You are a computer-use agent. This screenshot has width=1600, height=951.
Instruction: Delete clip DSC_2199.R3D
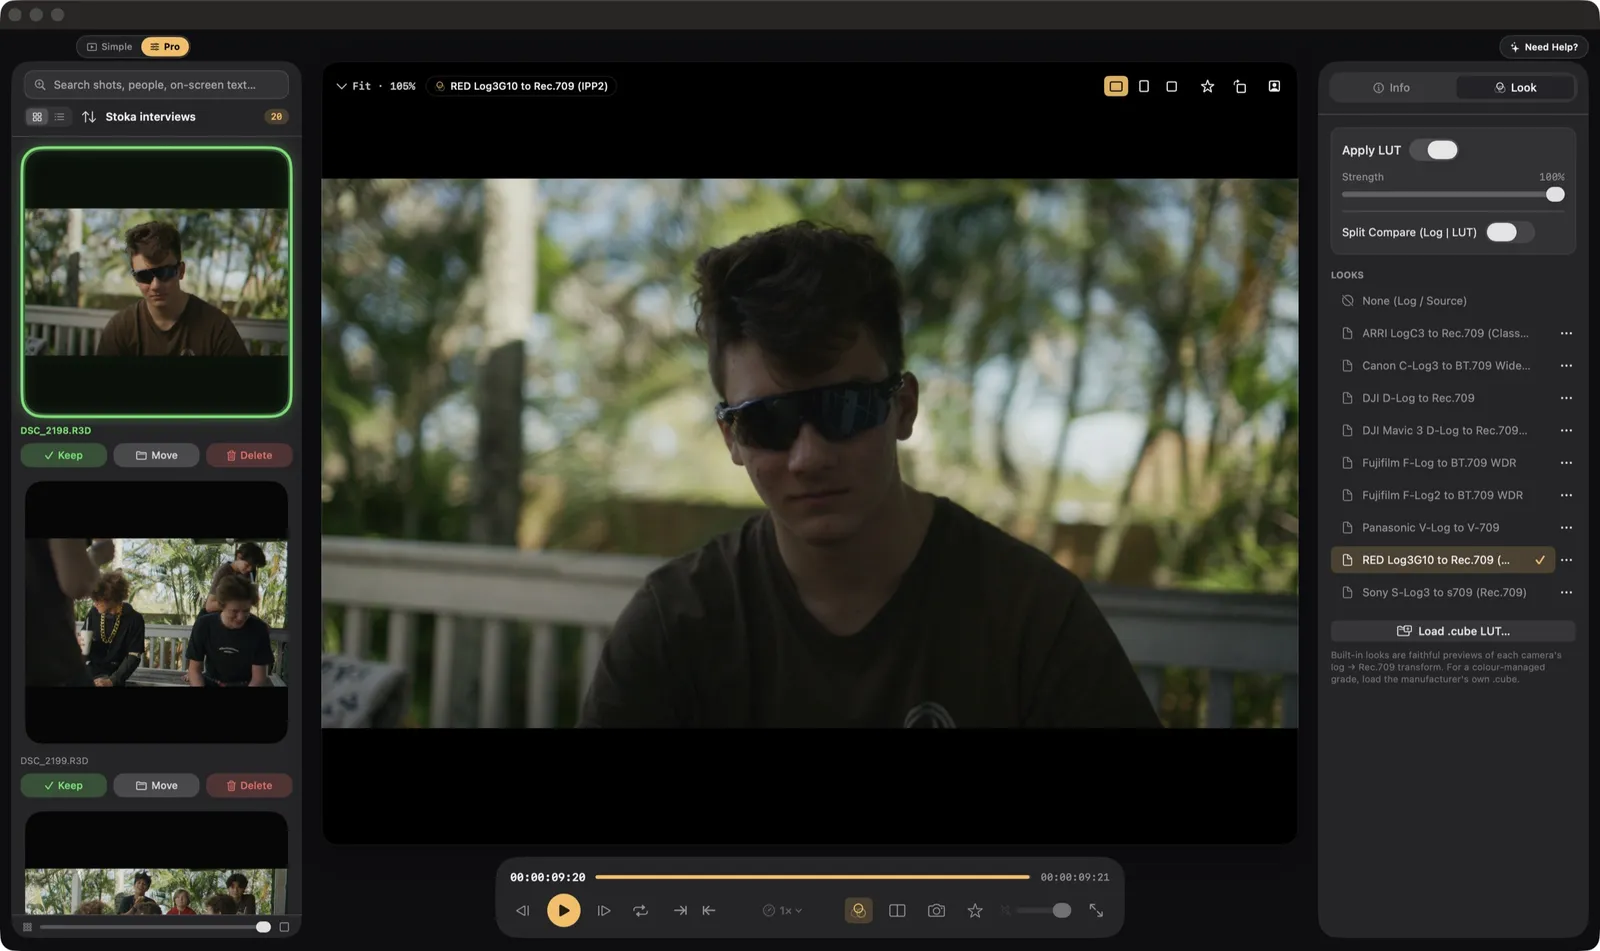[249, 786]
